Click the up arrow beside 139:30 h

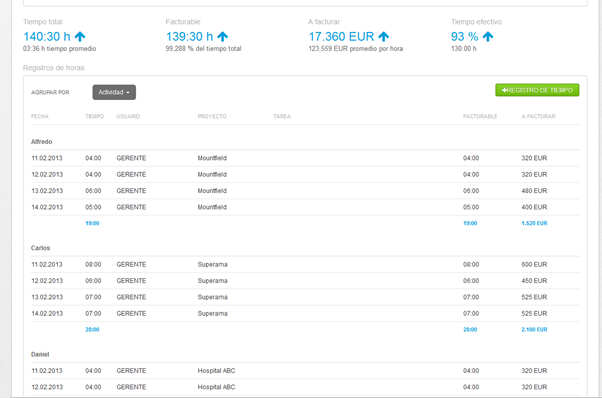click(223, 36)
